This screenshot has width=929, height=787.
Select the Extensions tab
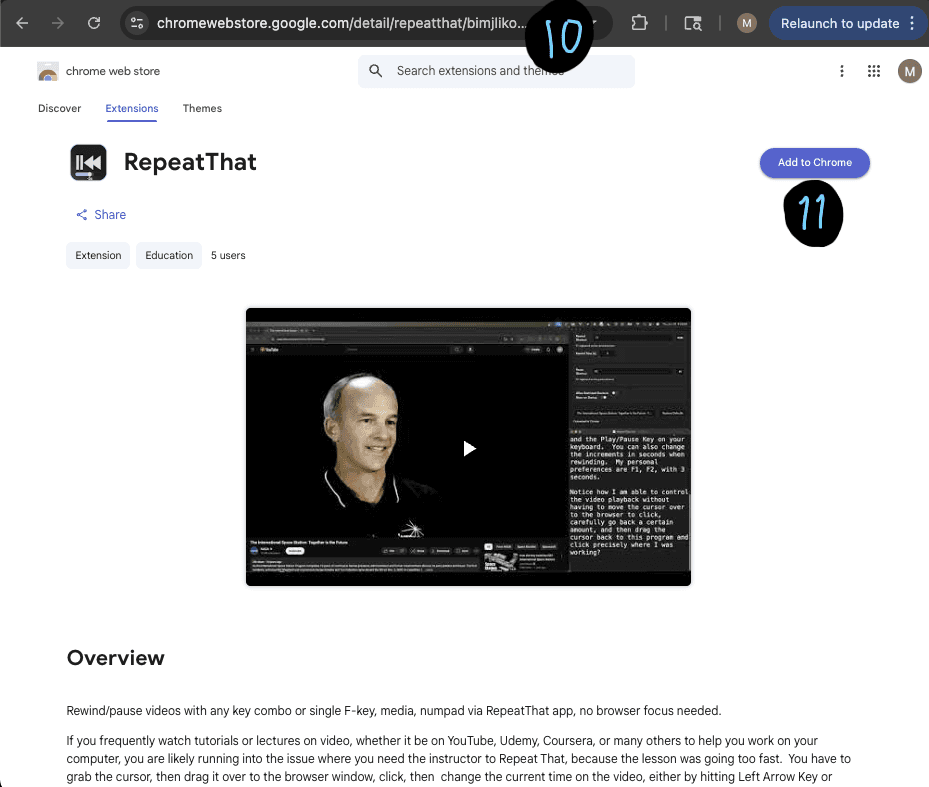click(x=132, y=108)
